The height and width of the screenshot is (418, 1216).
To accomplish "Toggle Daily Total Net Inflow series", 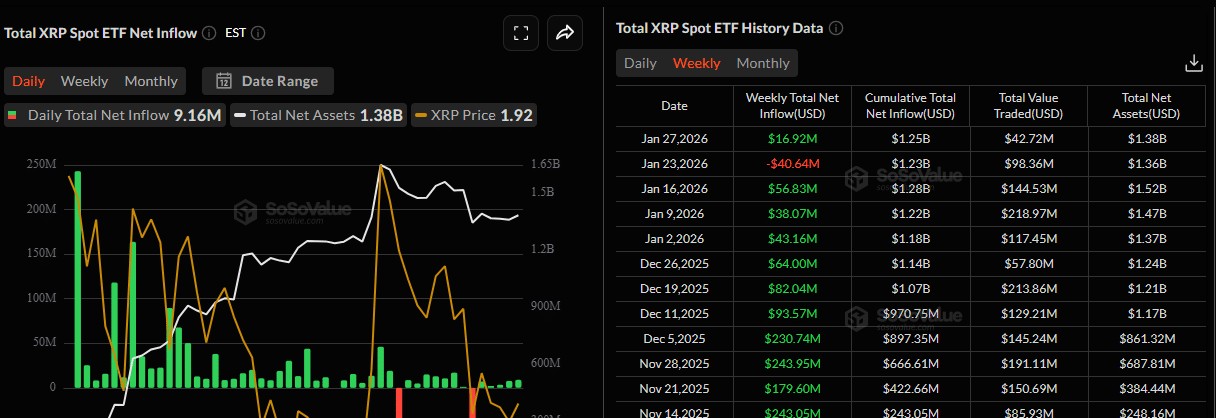I will [x=114, y=115].
